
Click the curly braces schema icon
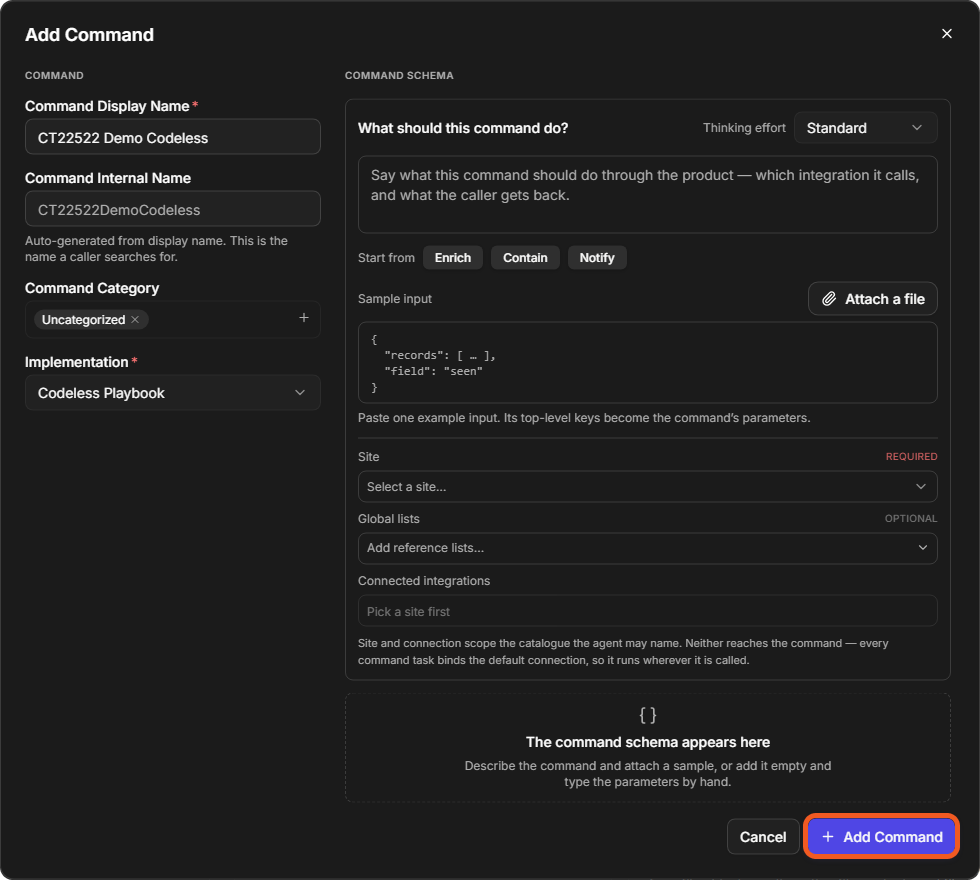648,715
